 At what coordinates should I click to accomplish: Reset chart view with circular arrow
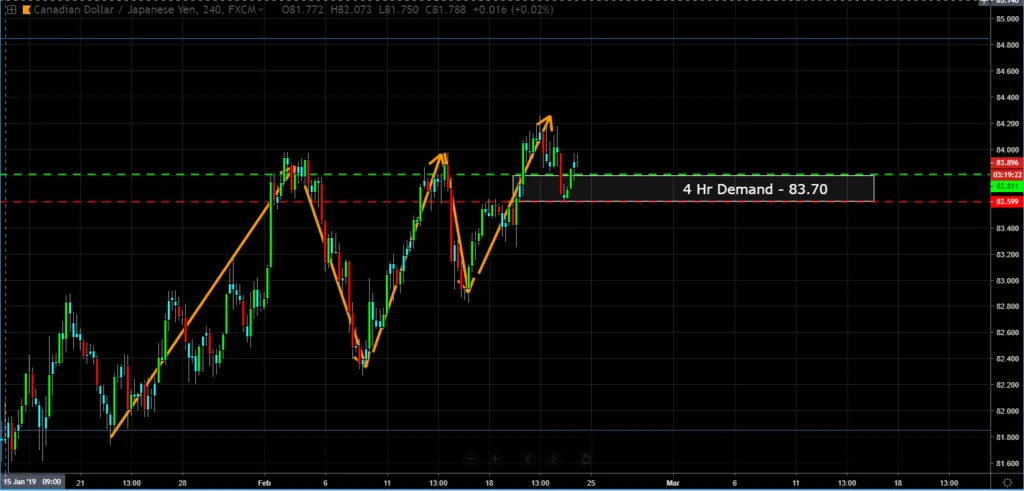(x=586, y=458)
